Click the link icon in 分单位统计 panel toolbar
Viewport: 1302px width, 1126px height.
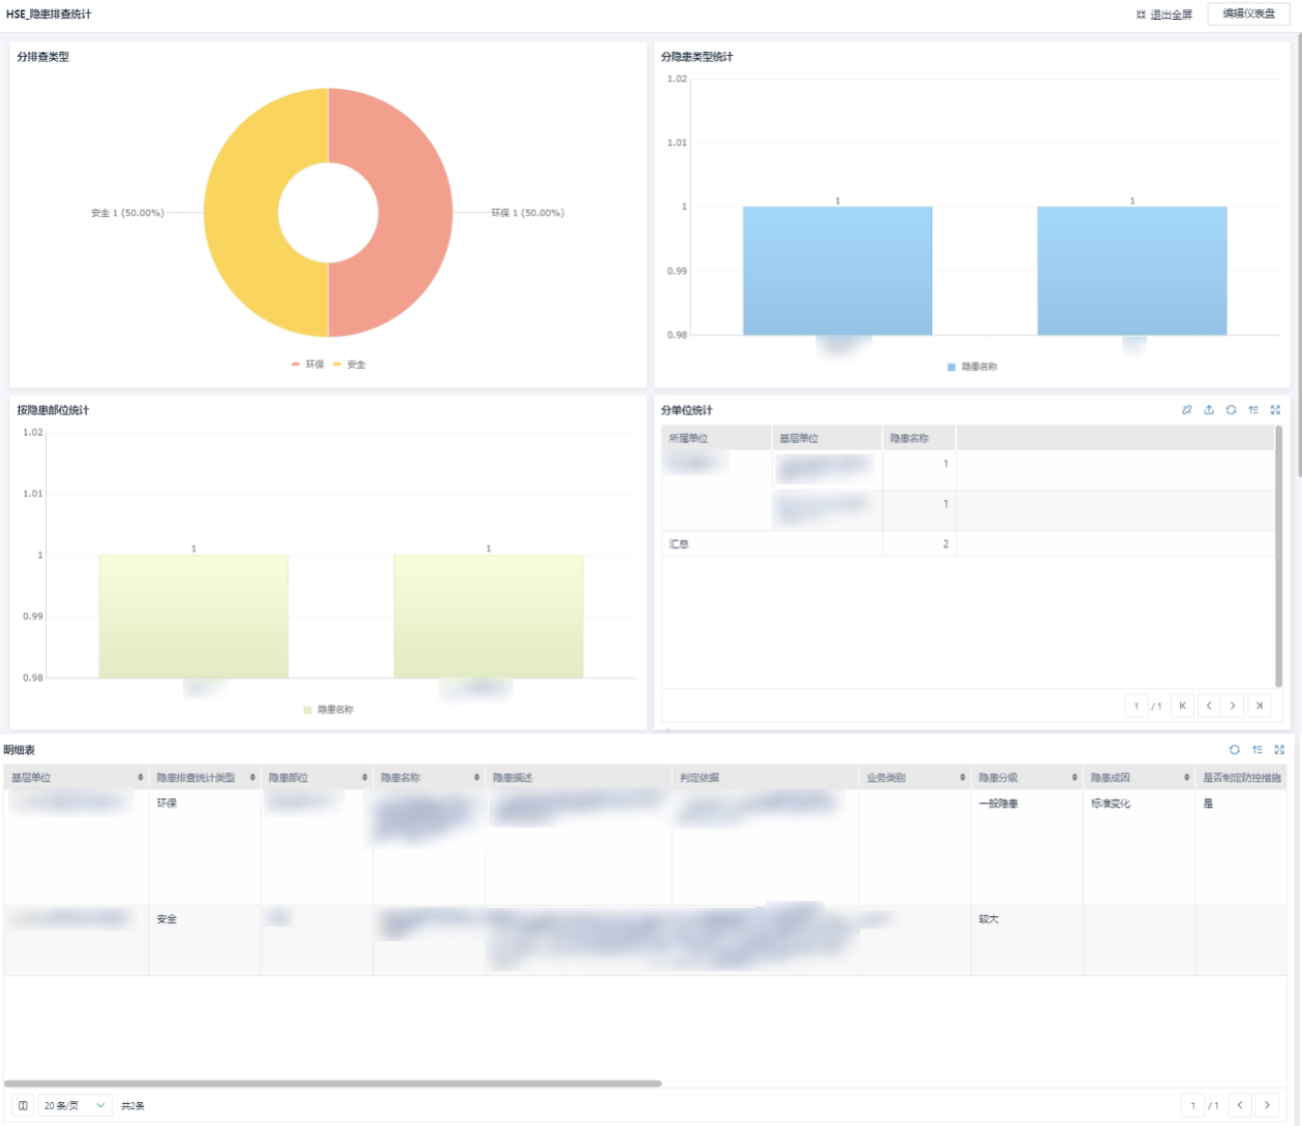tap(1187, 410)
